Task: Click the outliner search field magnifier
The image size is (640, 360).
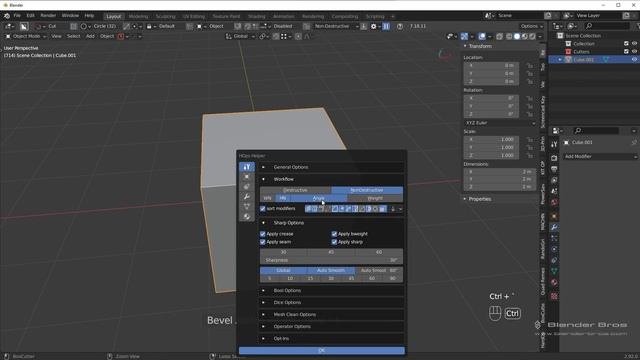Action: coord(588,26)
